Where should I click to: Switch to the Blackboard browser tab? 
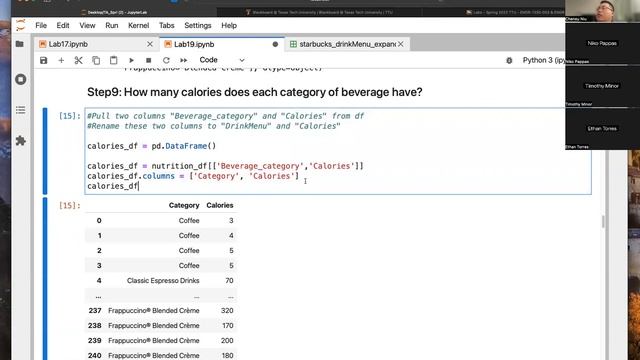pos(319,12)
